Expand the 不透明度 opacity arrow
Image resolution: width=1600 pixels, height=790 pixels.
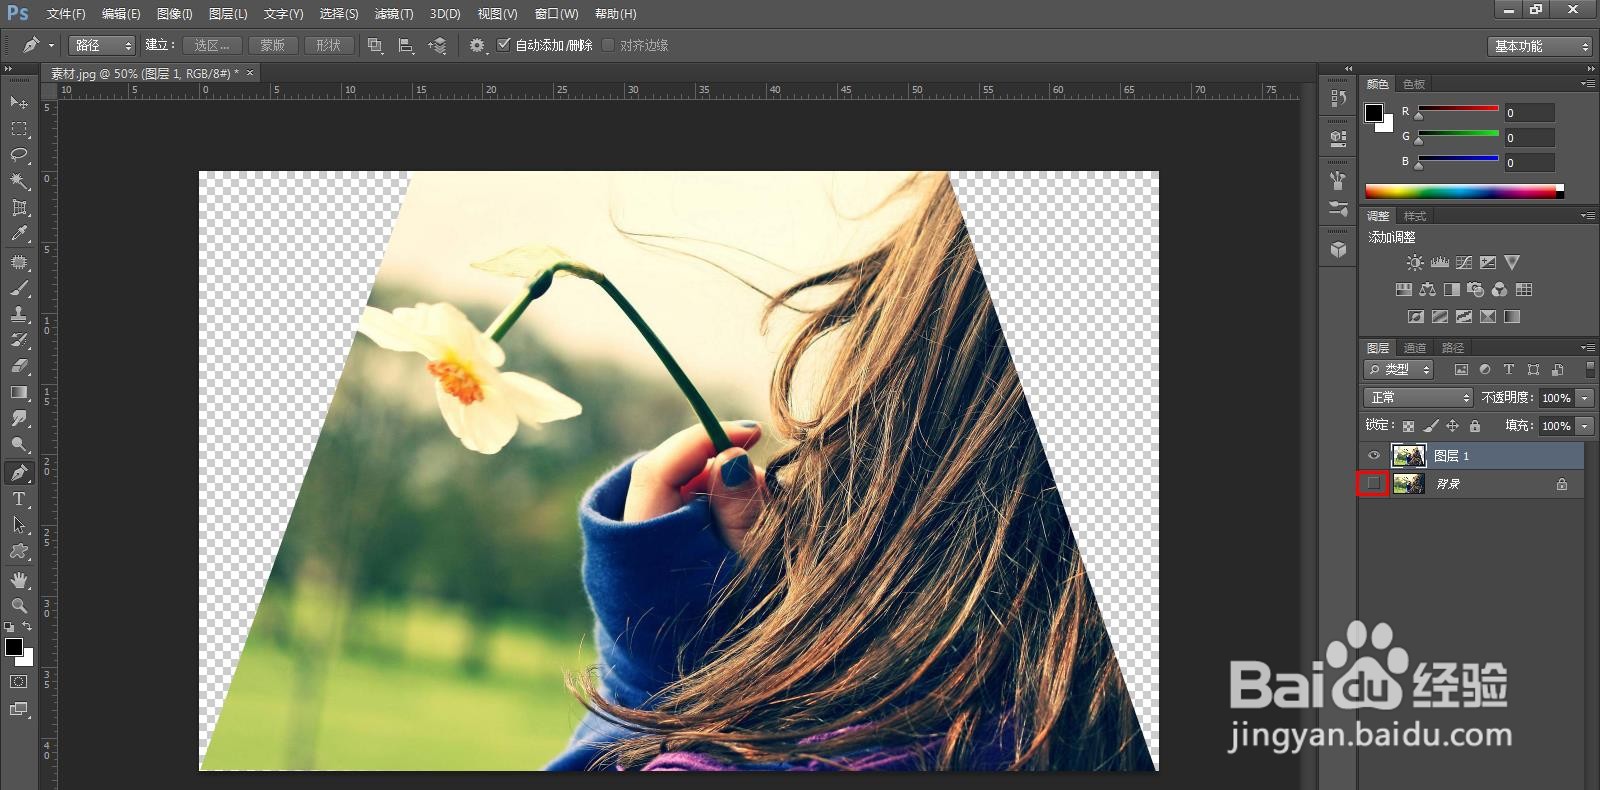pos(1585,398)
